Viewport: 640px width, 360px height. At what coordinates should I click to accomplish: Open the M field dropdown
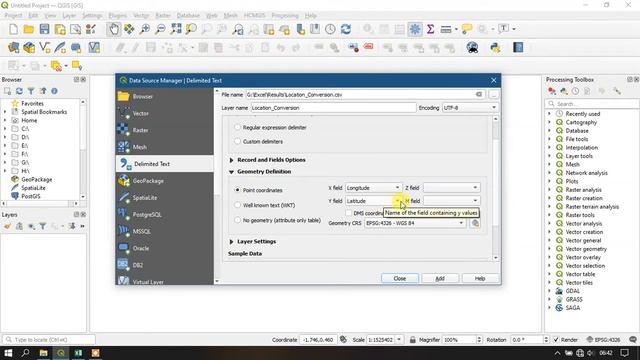tap(451, 201)
